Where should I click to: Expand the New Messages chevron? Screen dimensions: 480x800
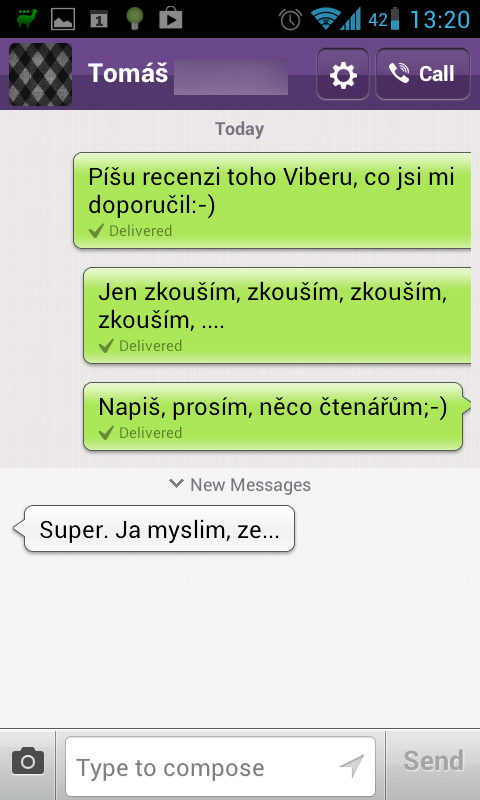(176, 483)
